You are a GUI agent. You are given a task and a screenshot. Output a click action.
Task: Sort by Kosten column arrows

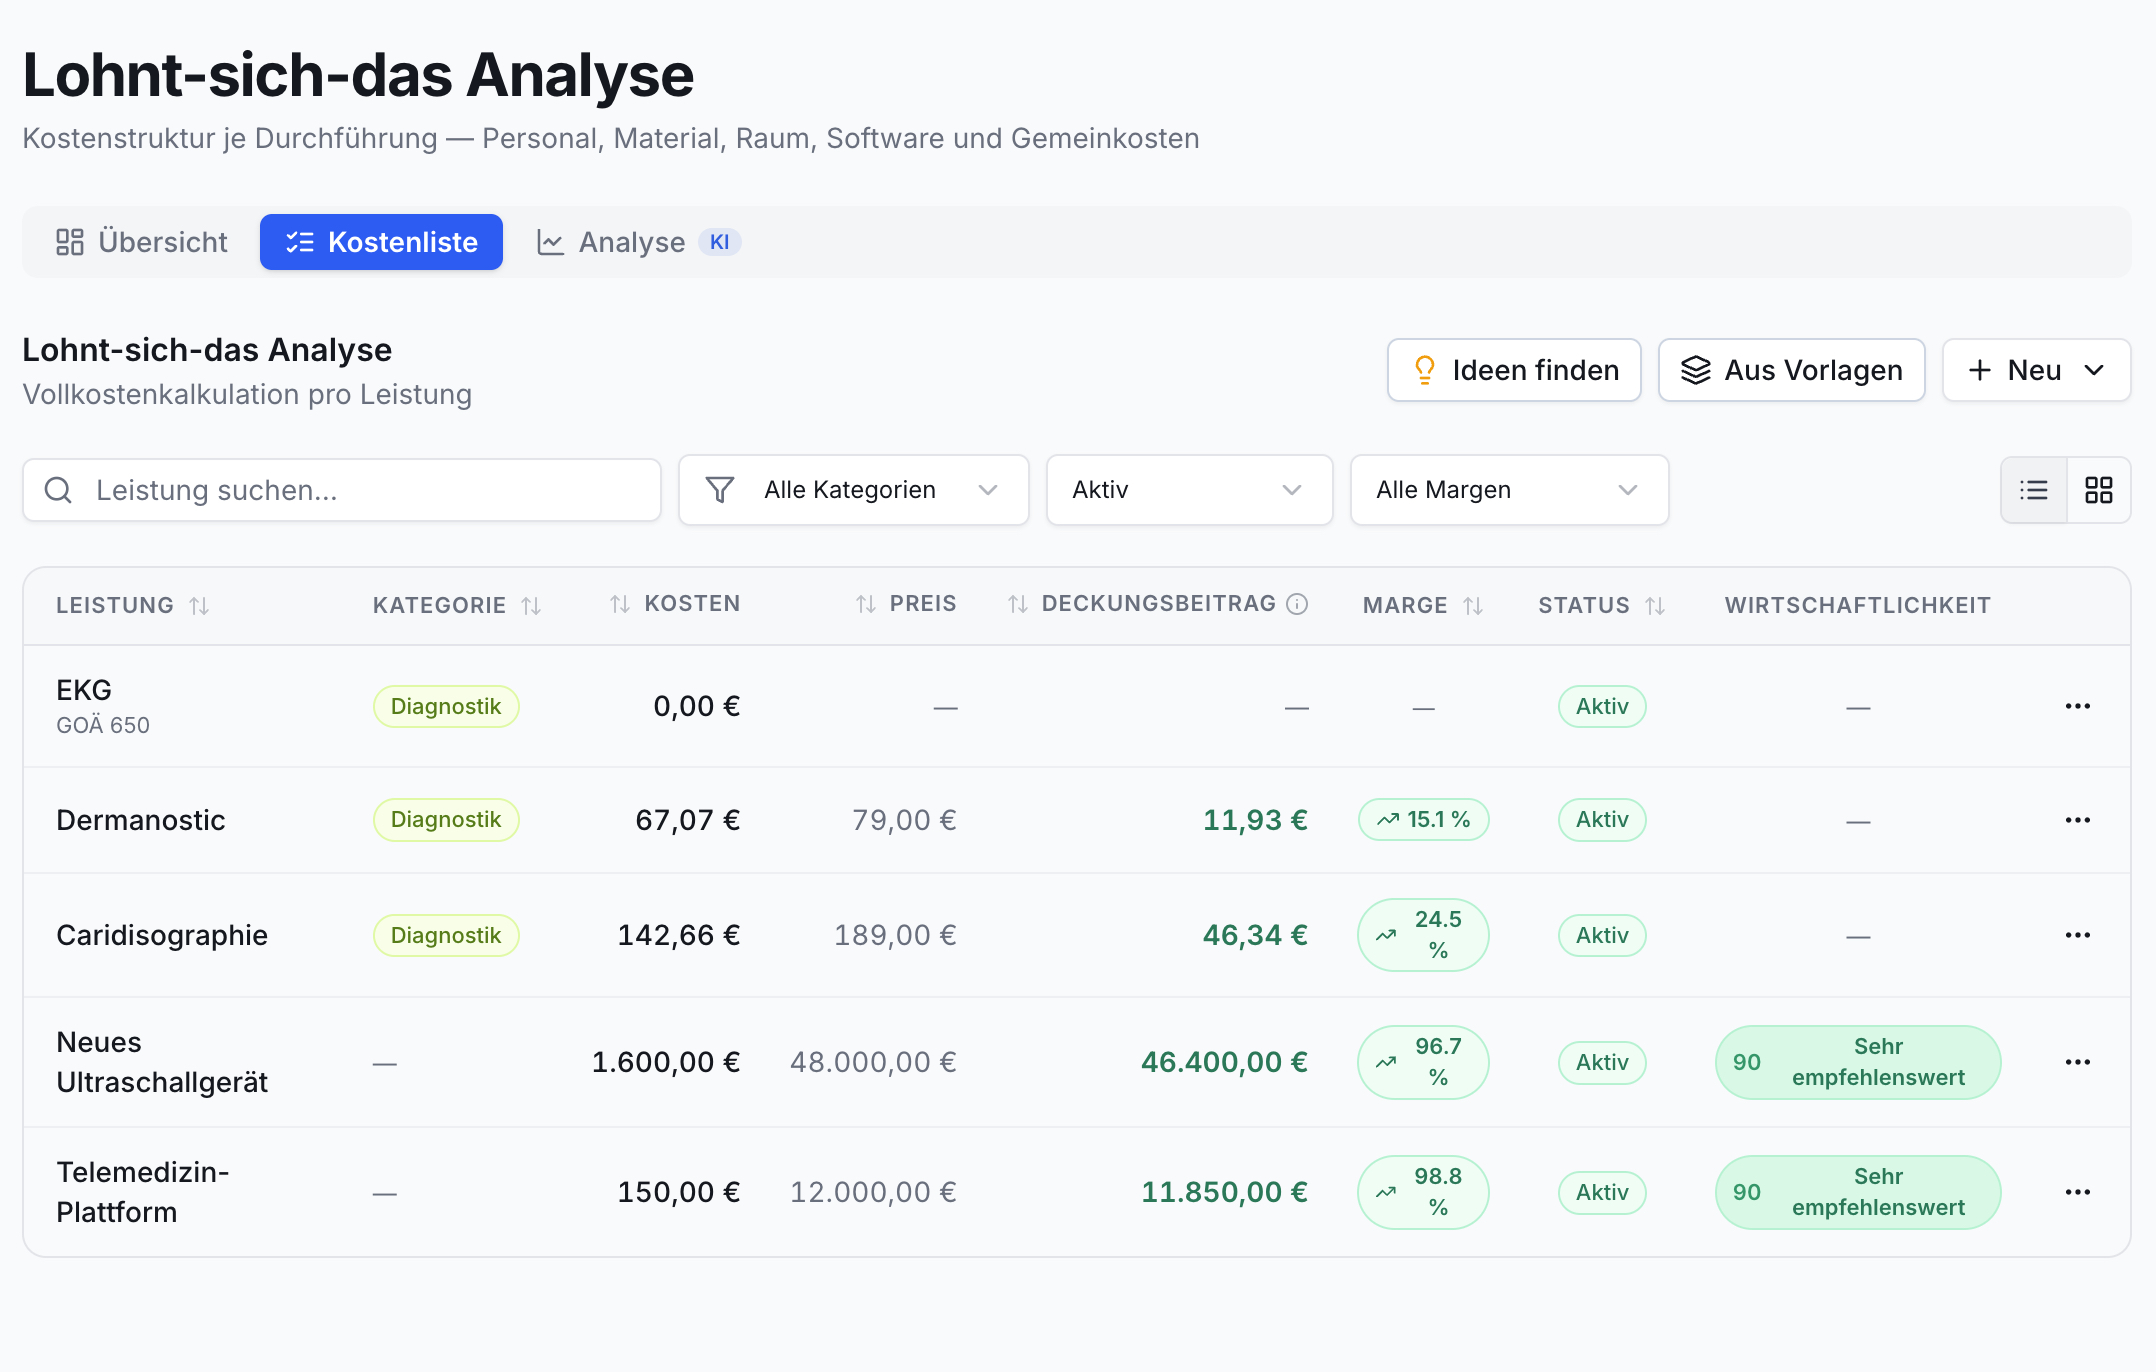pyautogui.click(x=620, y=604)
